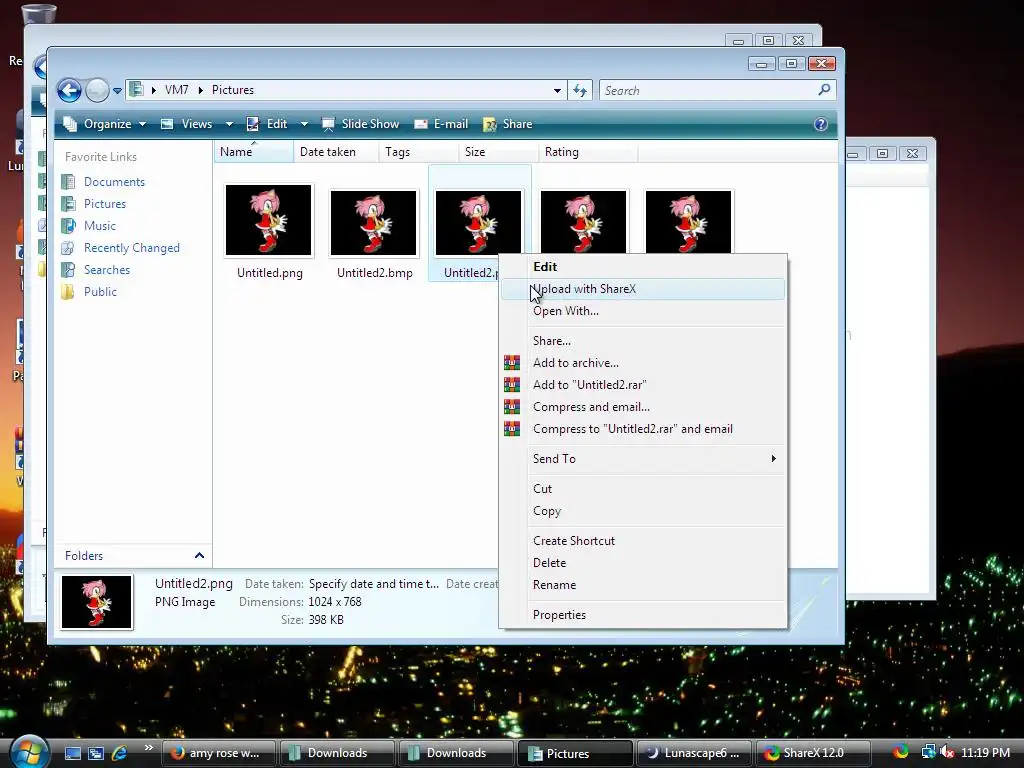Image resolution: width=1024 pixels, height=768 pixels.
Task: Launch Internet Explorer from quick launch
Action: tap(119, 753)
